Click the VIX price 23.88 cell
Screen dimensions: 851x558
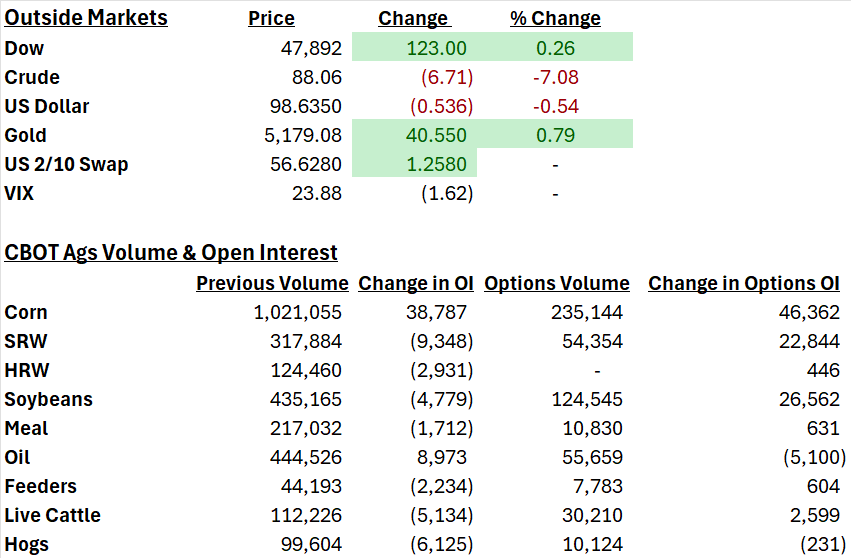[317, 193]
